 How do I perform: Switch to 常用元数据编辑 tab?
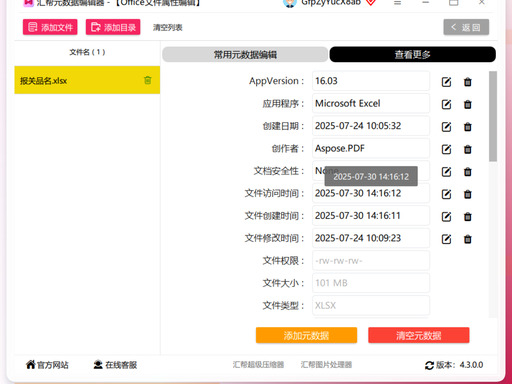(x=245, y=54)
